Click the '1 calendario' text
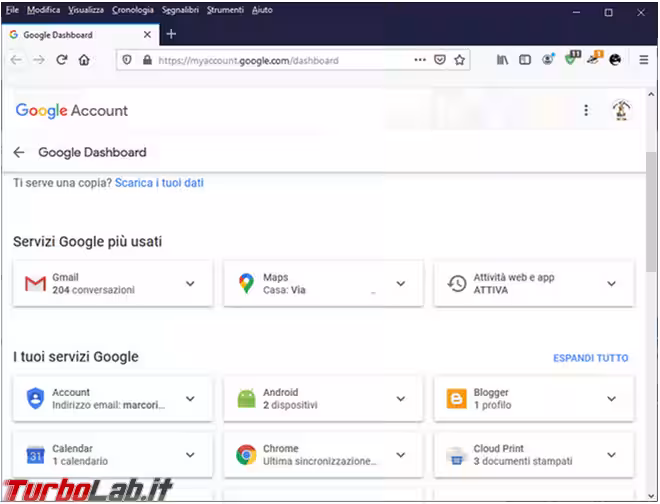 (x=80, y=461)
